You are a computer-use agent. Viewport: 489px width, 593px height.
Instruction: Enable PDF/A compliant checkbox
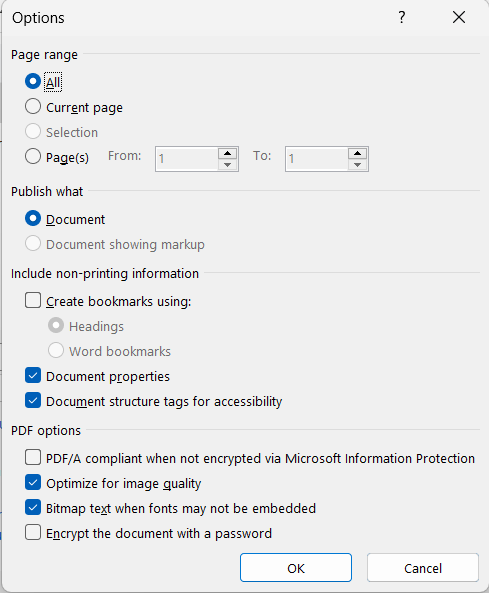(x=33, y=457)
